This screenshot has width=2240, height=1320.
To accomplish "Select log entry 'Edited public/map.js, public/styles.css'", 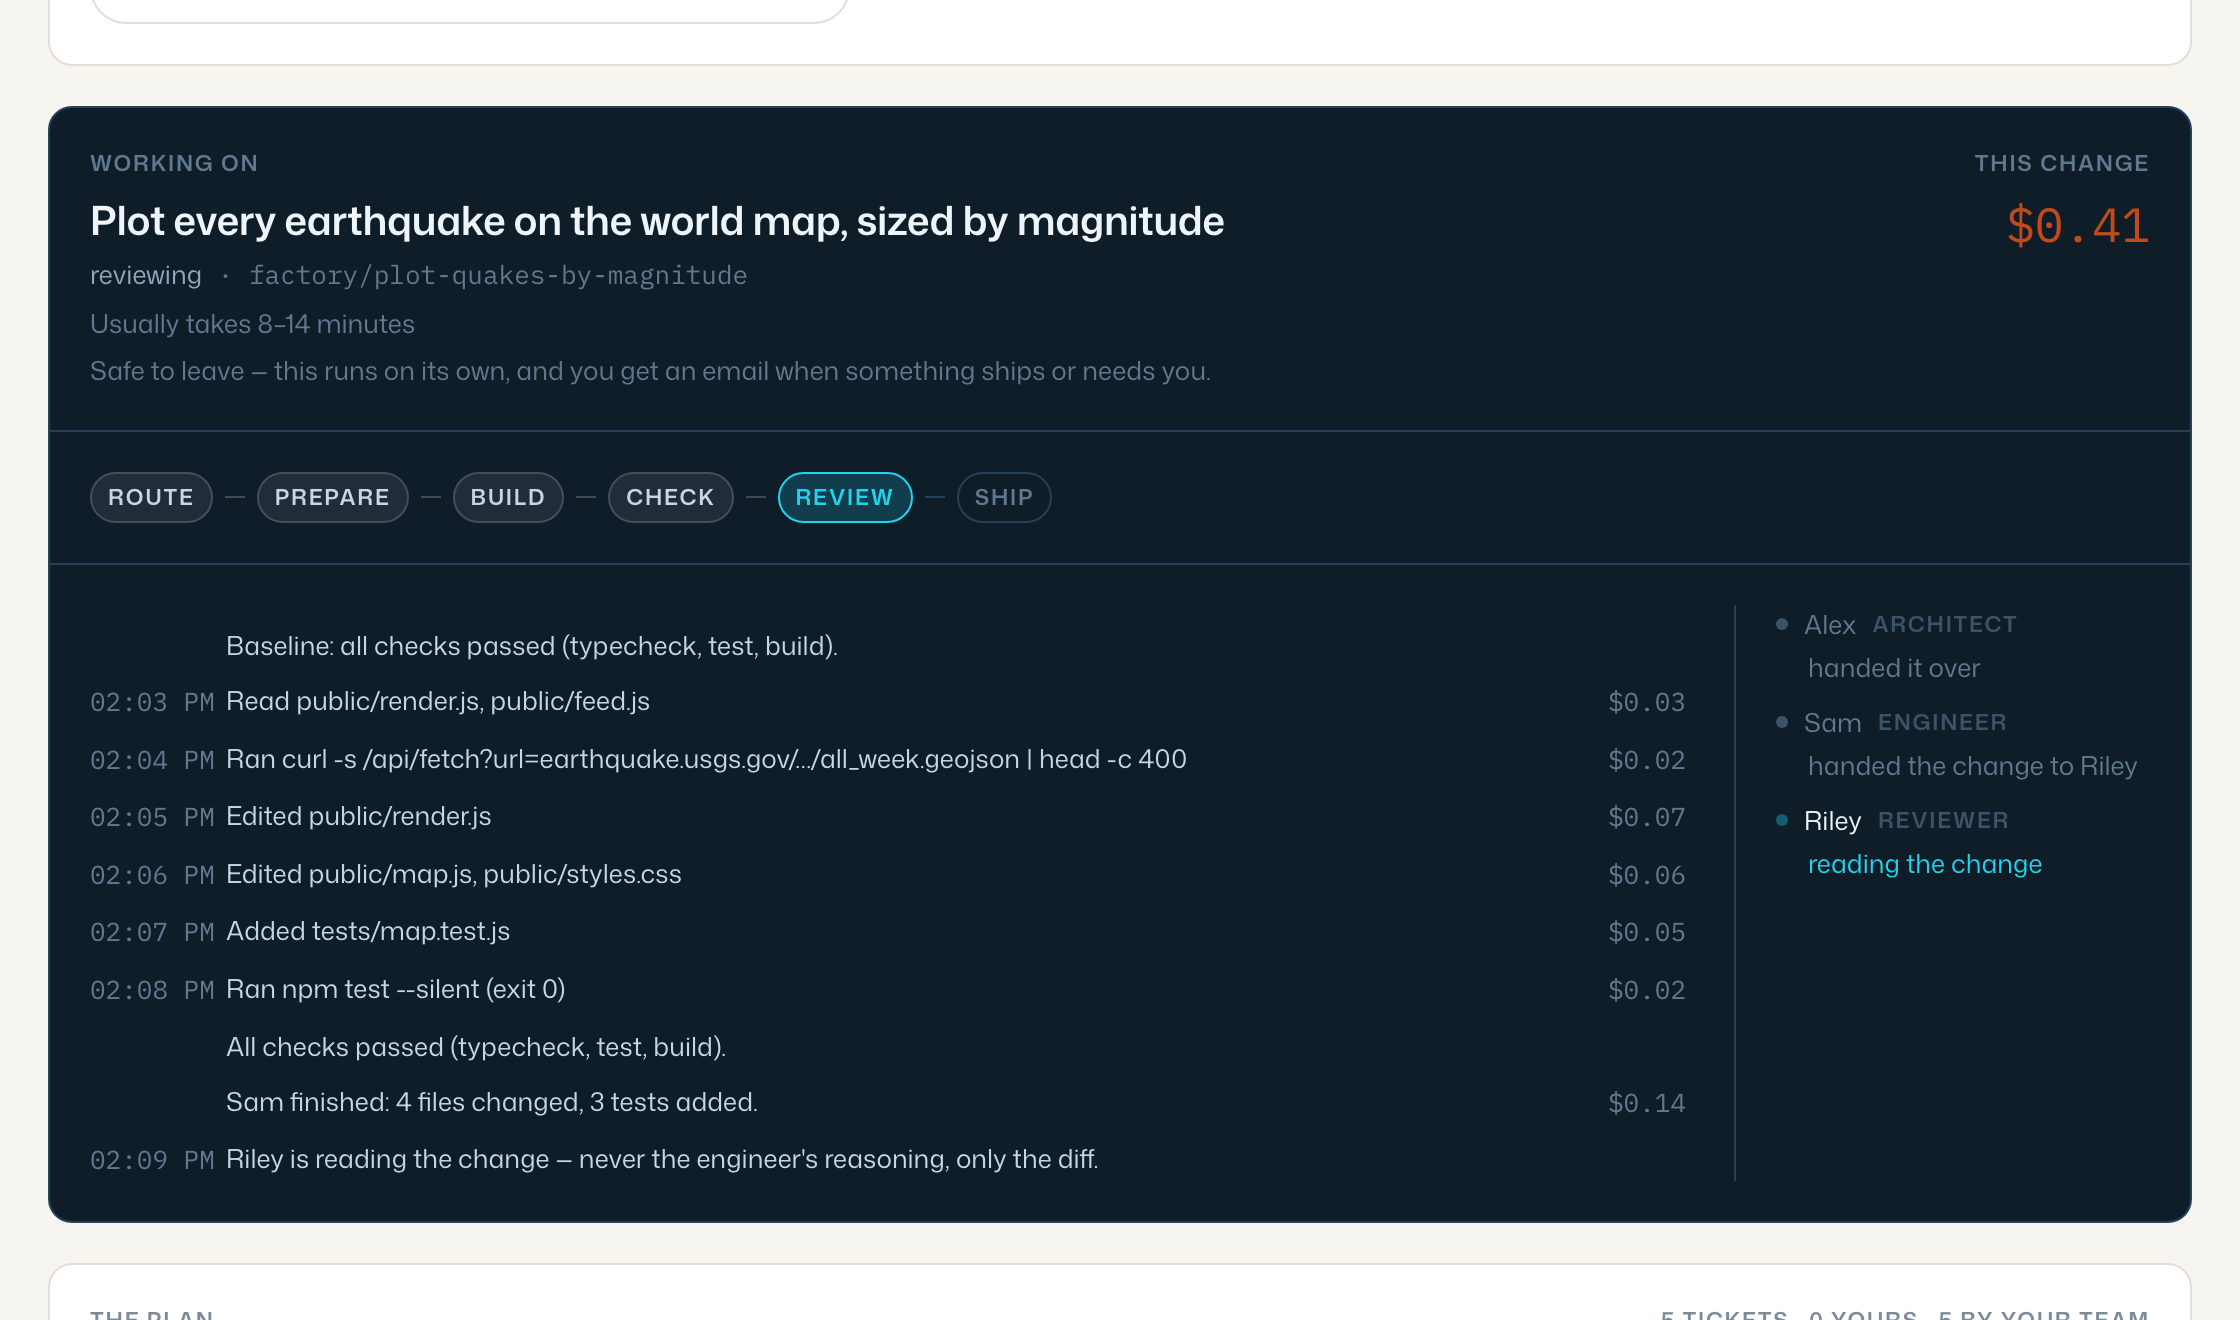I will click(454, 875).
